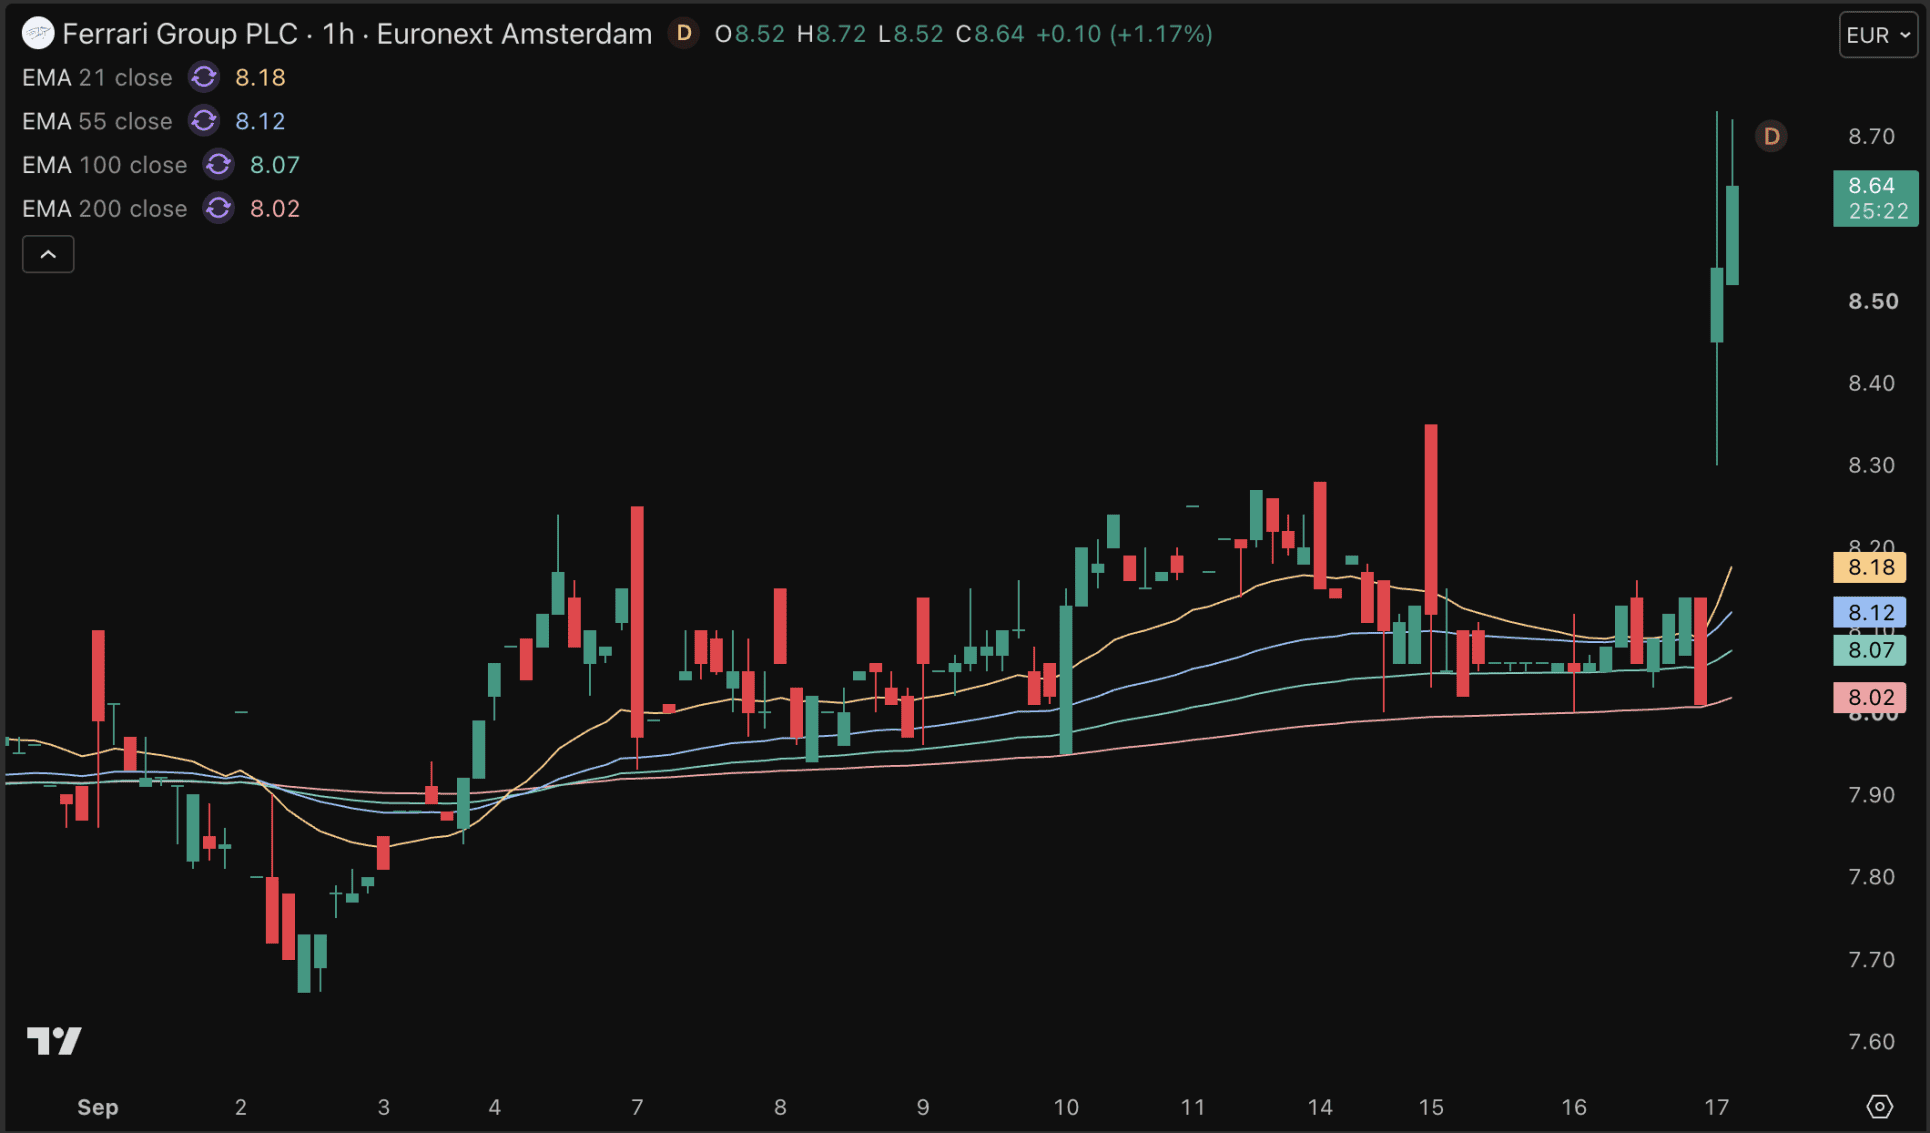Click the 7.80 price axis label
1930x1133 pixels.
click(x=1871, y=877)
